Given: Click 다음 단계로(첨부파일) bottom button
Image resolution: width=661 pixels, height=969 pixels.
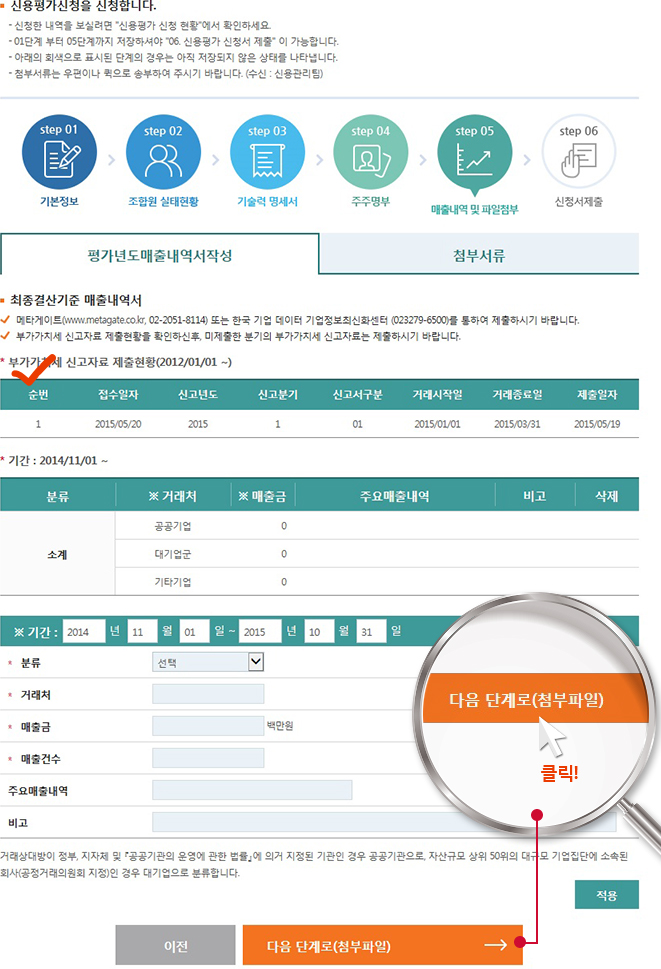Looking at the screenshot, I should coord(383,946).
